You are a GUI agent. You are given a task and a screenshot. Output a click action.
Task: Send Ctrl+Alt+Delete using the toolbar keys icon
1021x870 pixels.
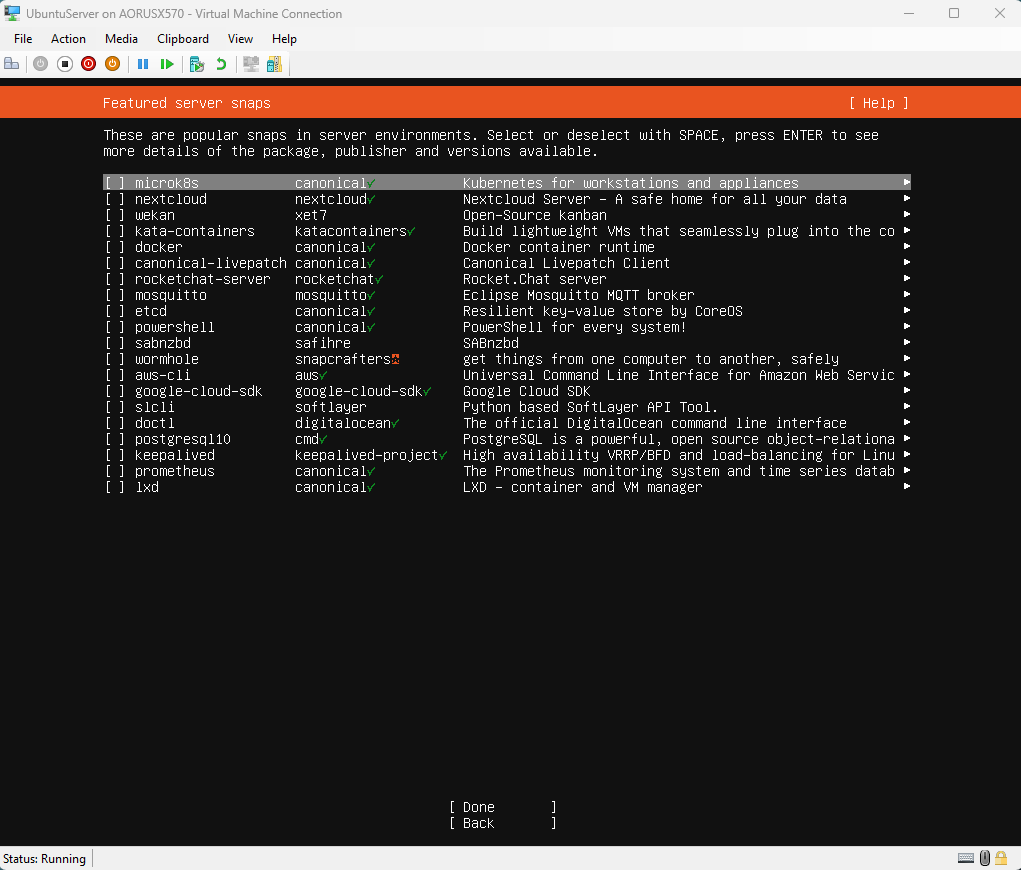pos(12,64)
